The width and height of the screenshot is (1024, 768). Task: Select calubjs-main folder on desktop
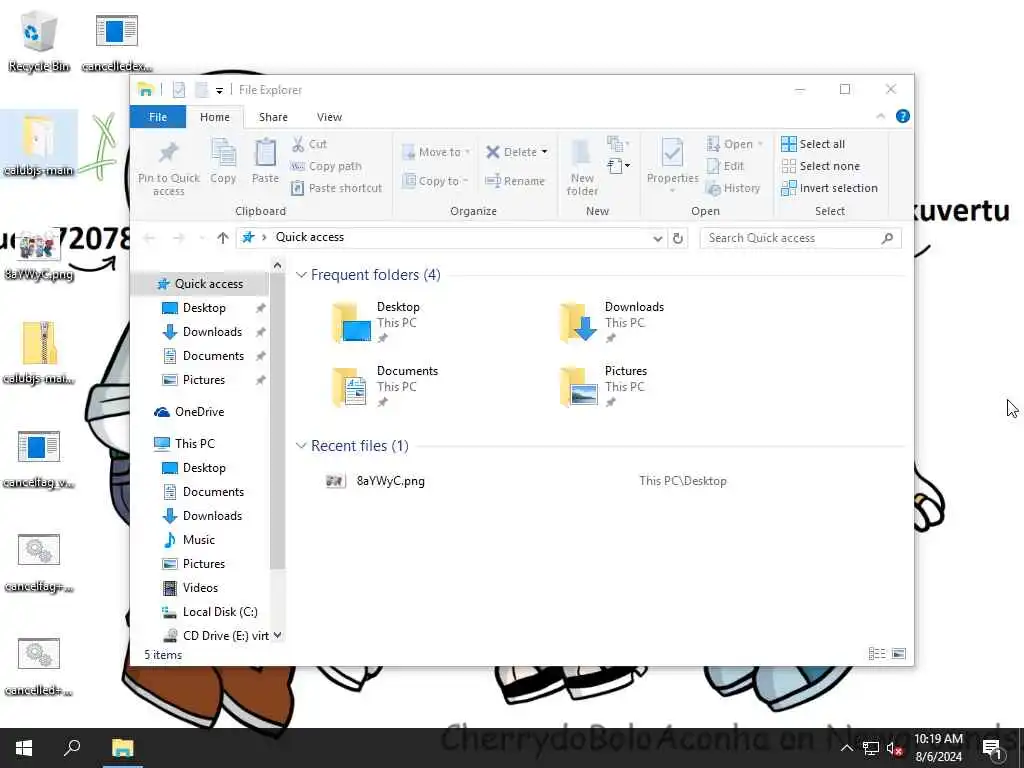[x=39, y=146]
